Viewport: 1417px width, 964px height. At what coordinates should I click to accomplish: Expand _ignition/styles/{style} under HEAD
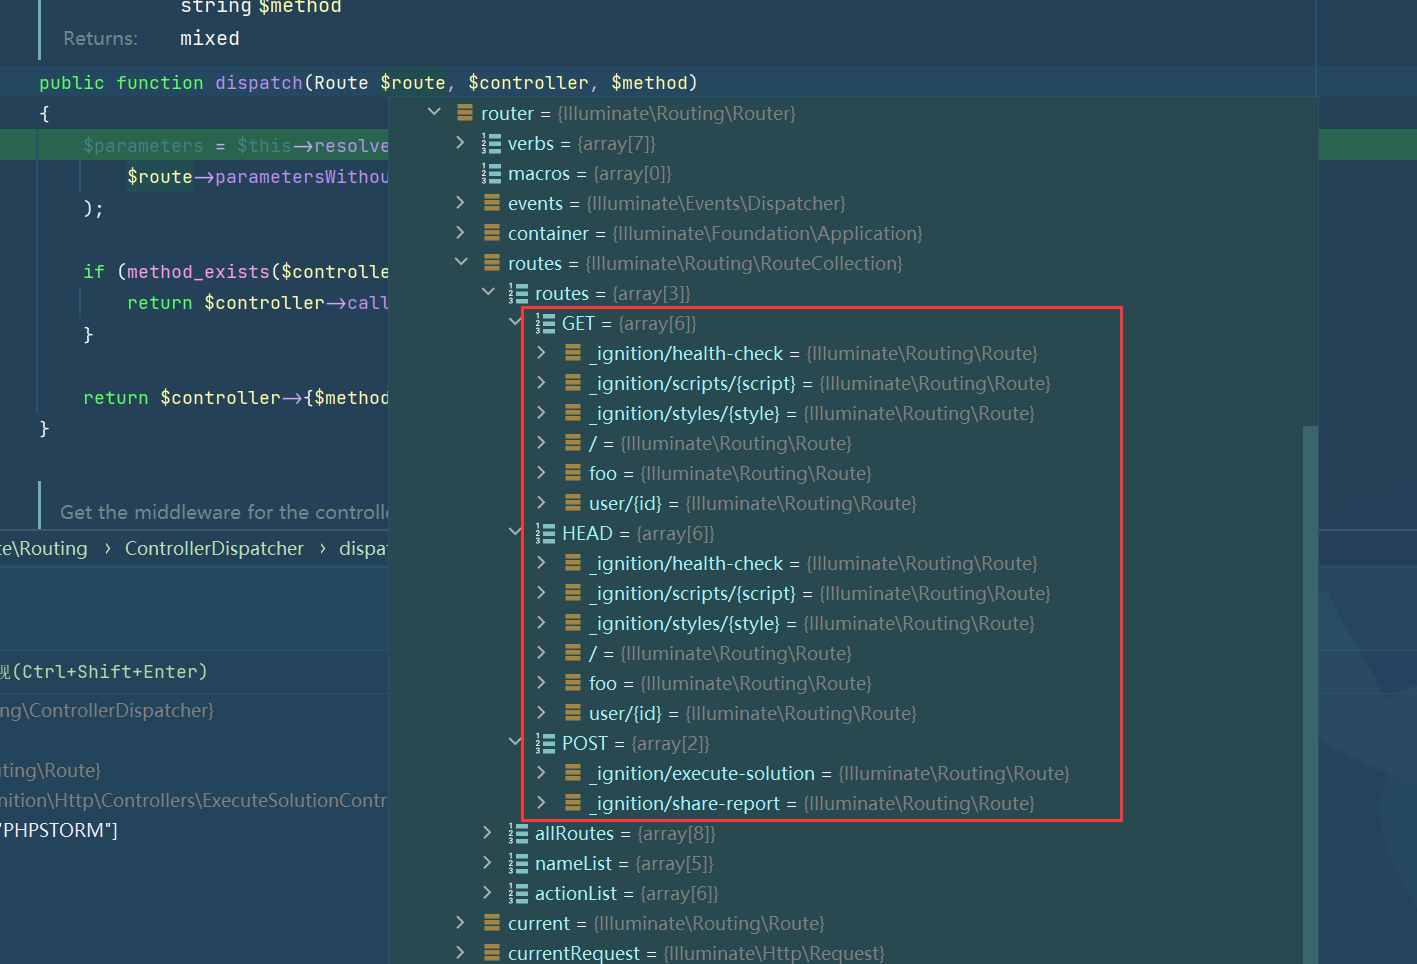(x=541, y=623)
